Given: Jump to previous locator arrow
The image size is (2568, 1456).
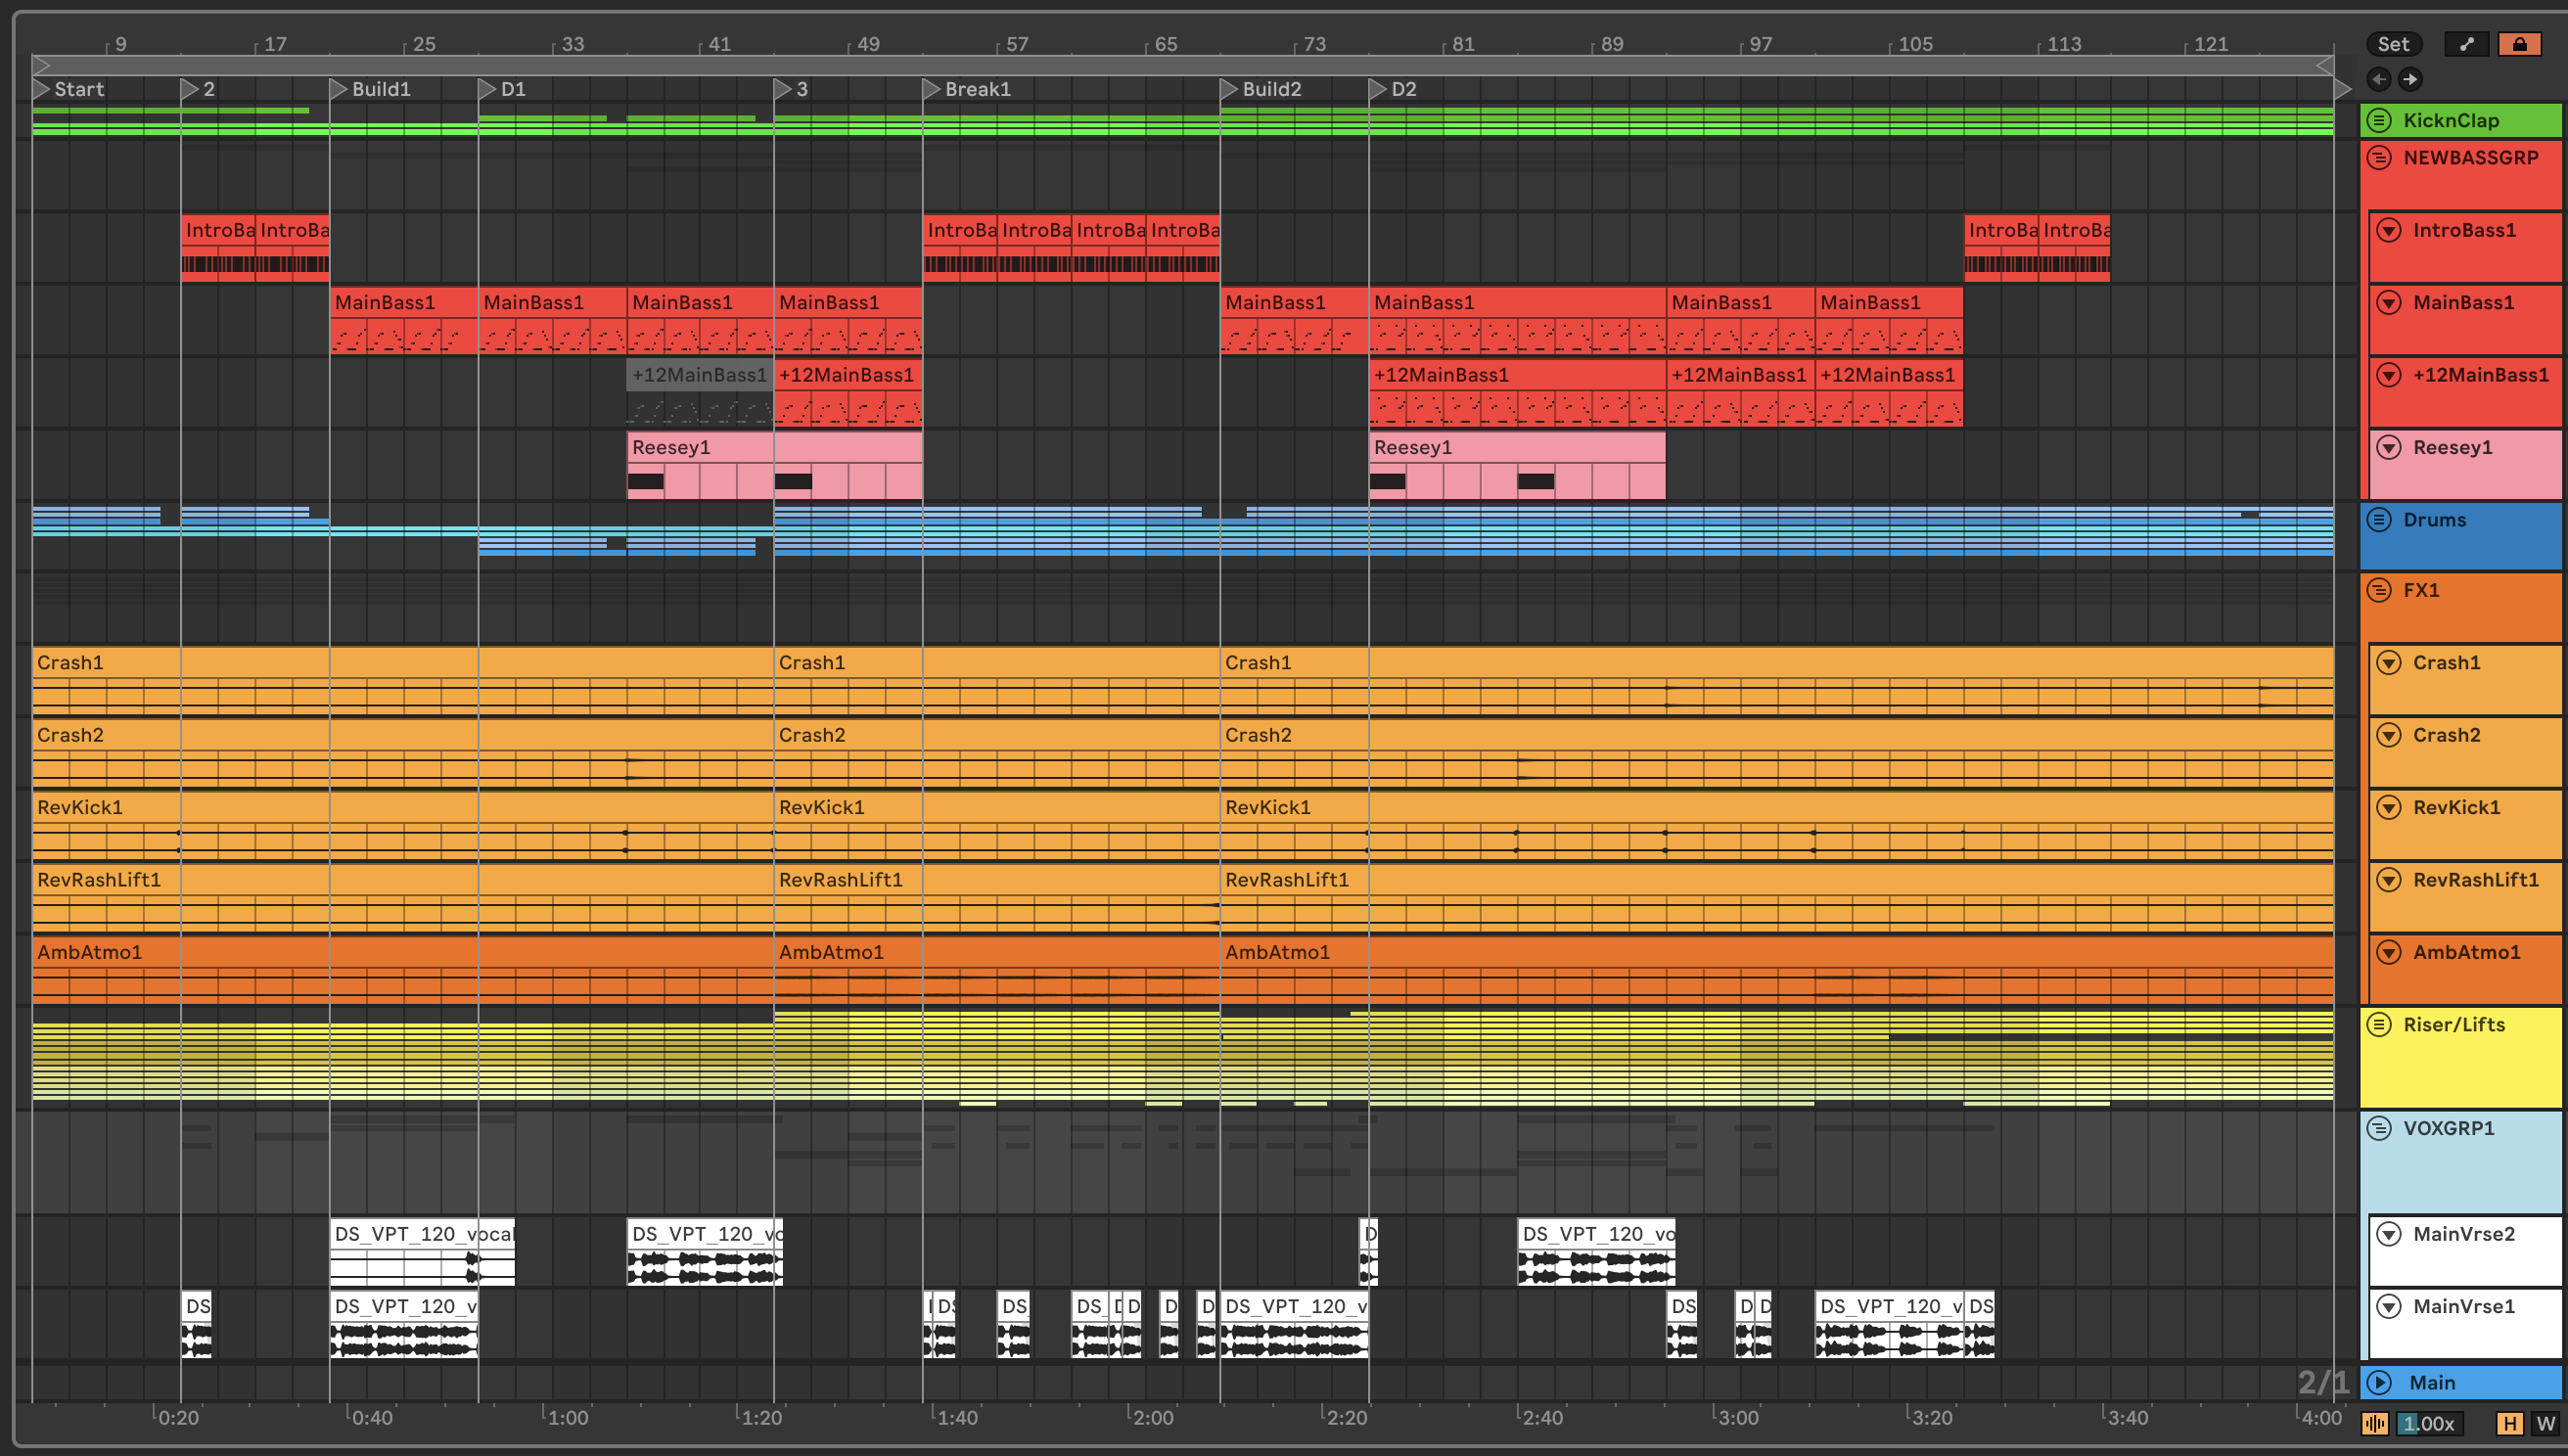Looking at the screenshot, I should pos(2379,79).
